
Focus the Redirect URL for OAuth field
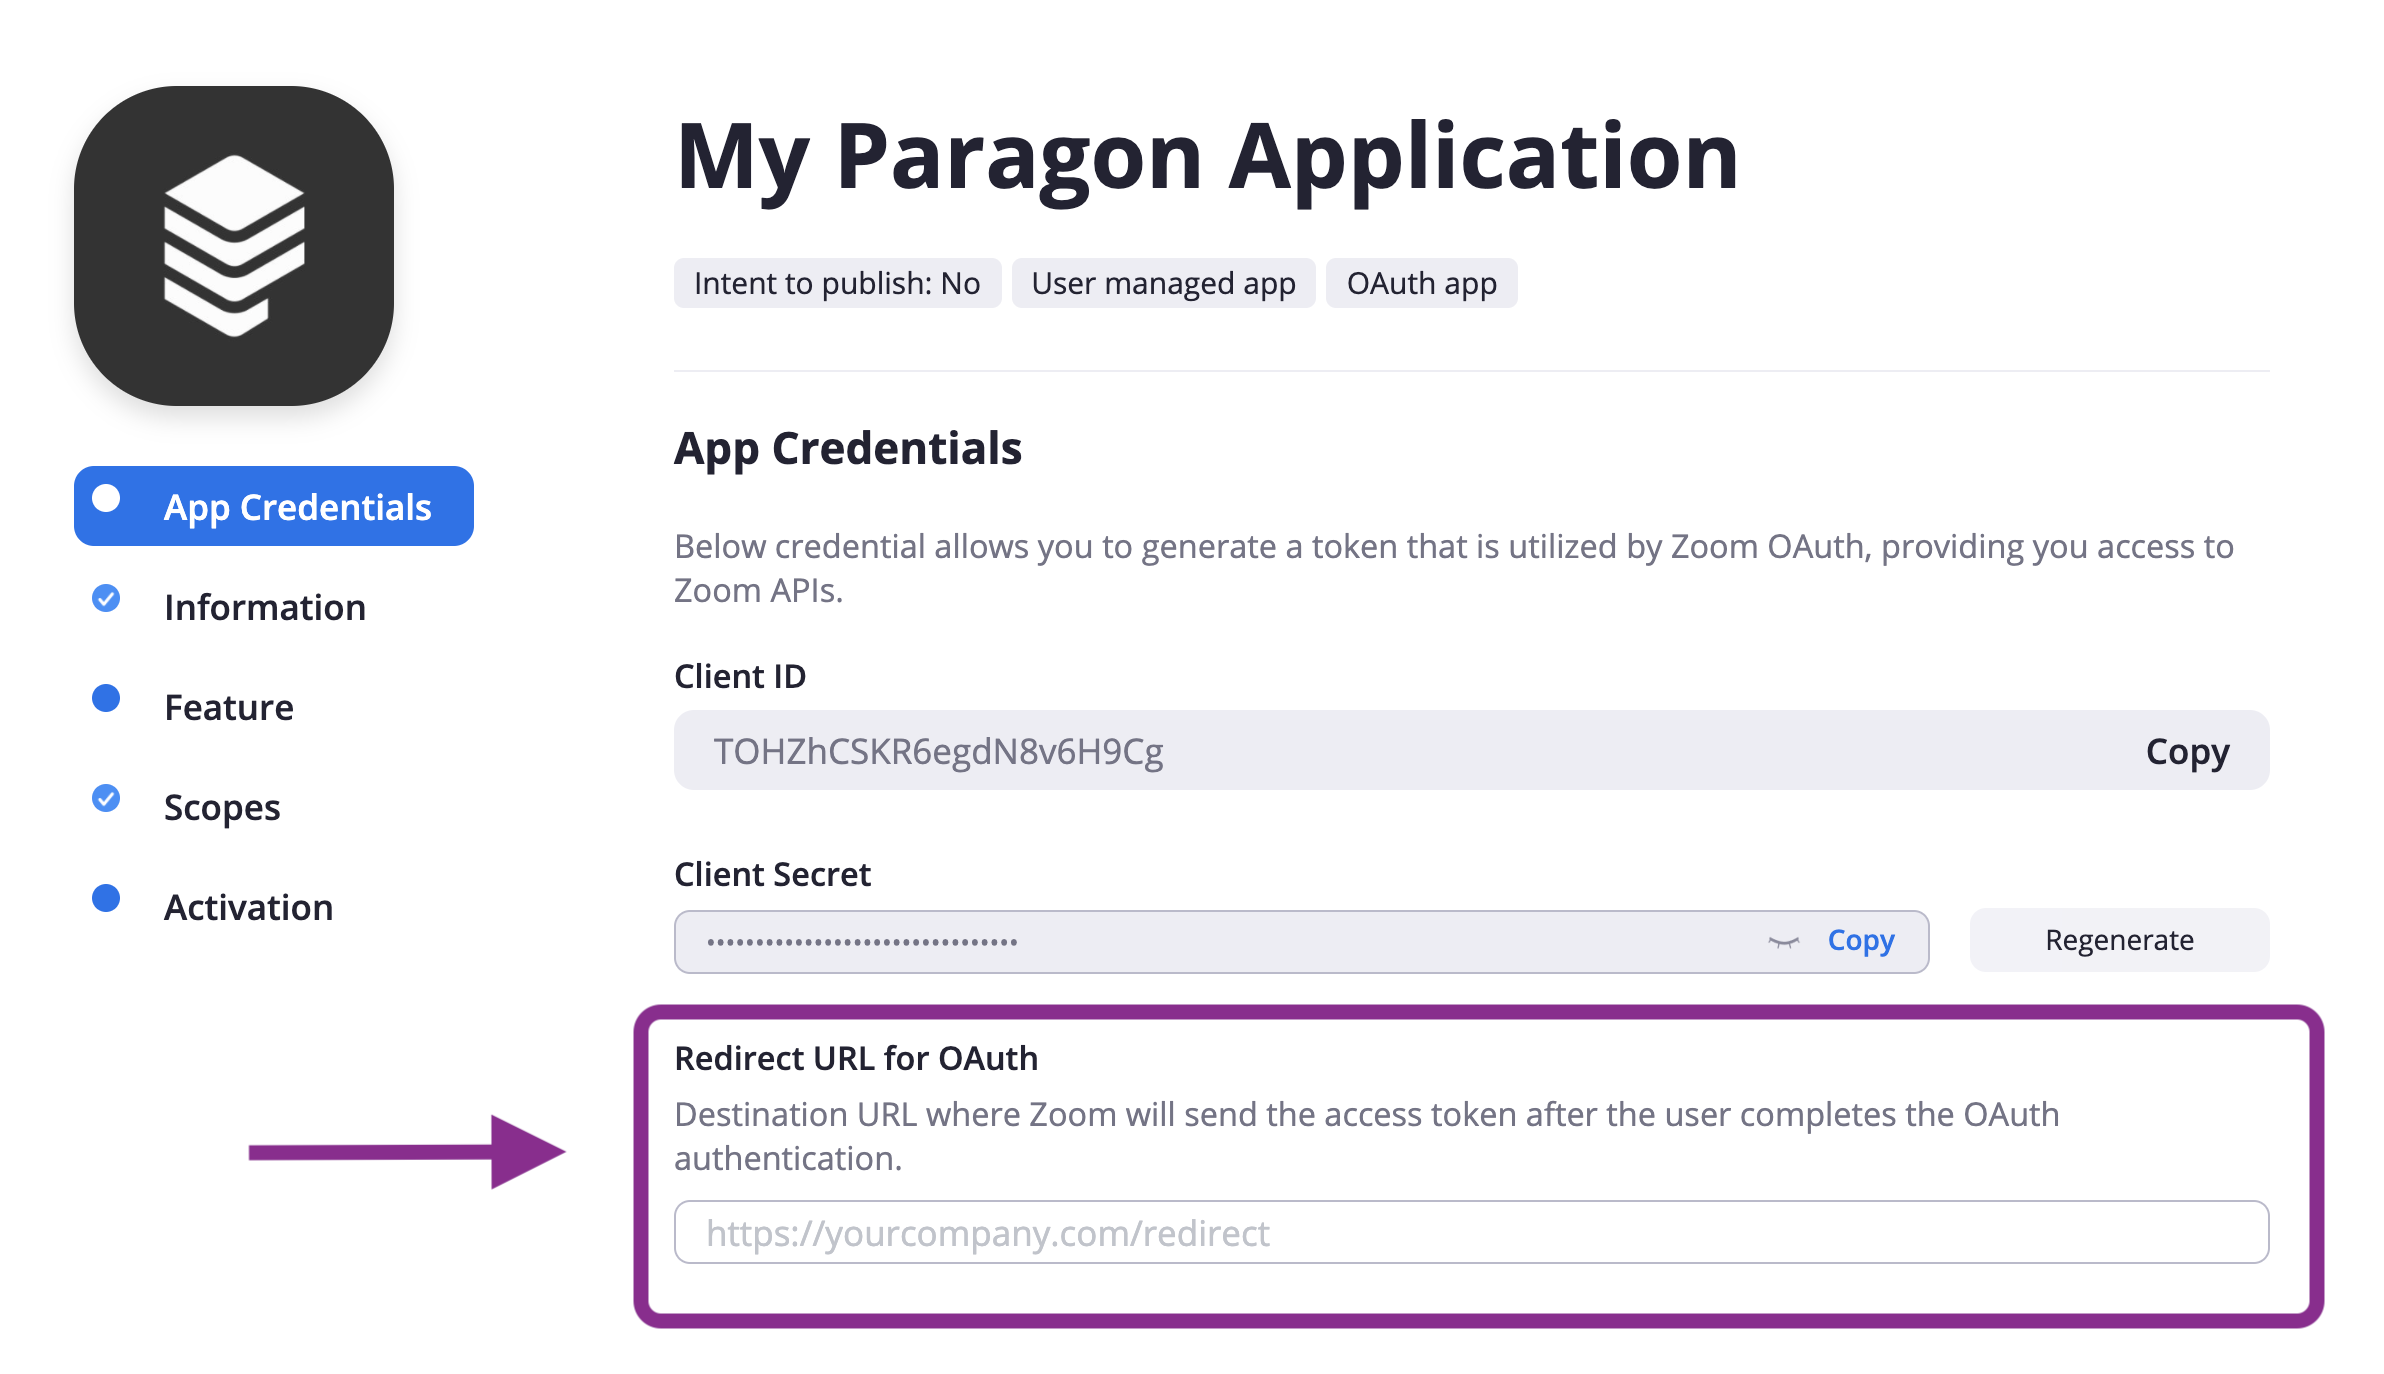pos(1472,1232)
